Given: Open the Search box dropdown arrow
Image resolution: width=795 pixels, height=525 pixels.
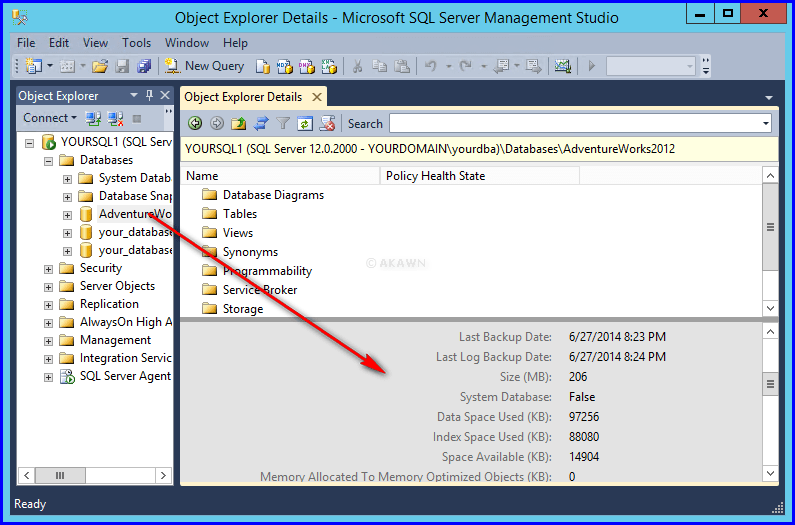Looking at the screenshot, I should tap(765, 123).
